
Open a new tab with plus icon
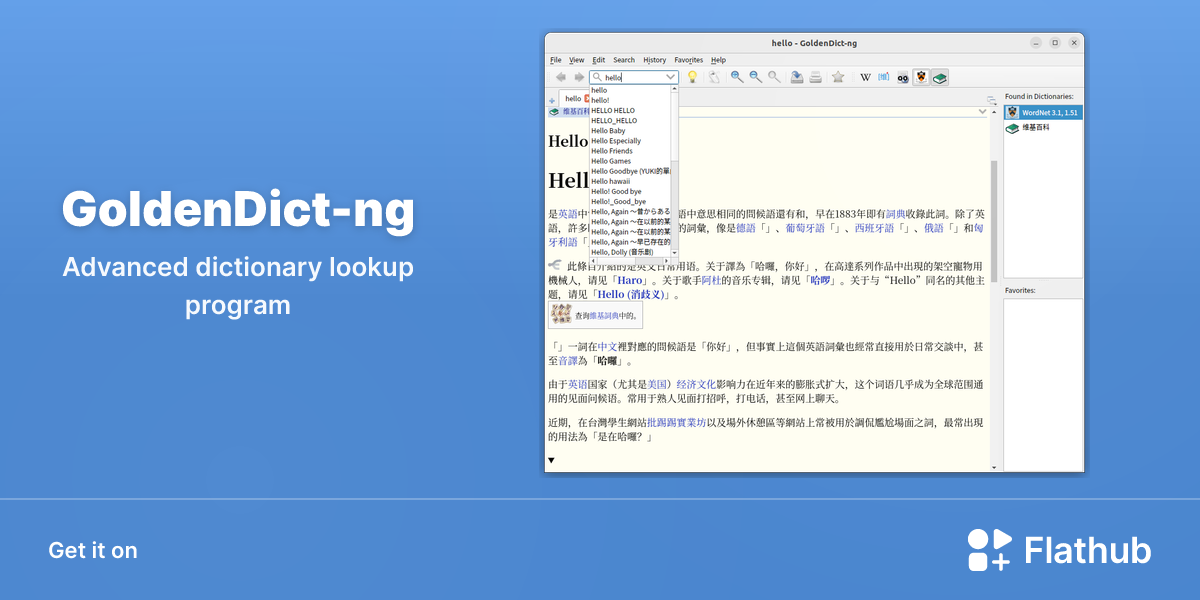[x=552, y=101]
